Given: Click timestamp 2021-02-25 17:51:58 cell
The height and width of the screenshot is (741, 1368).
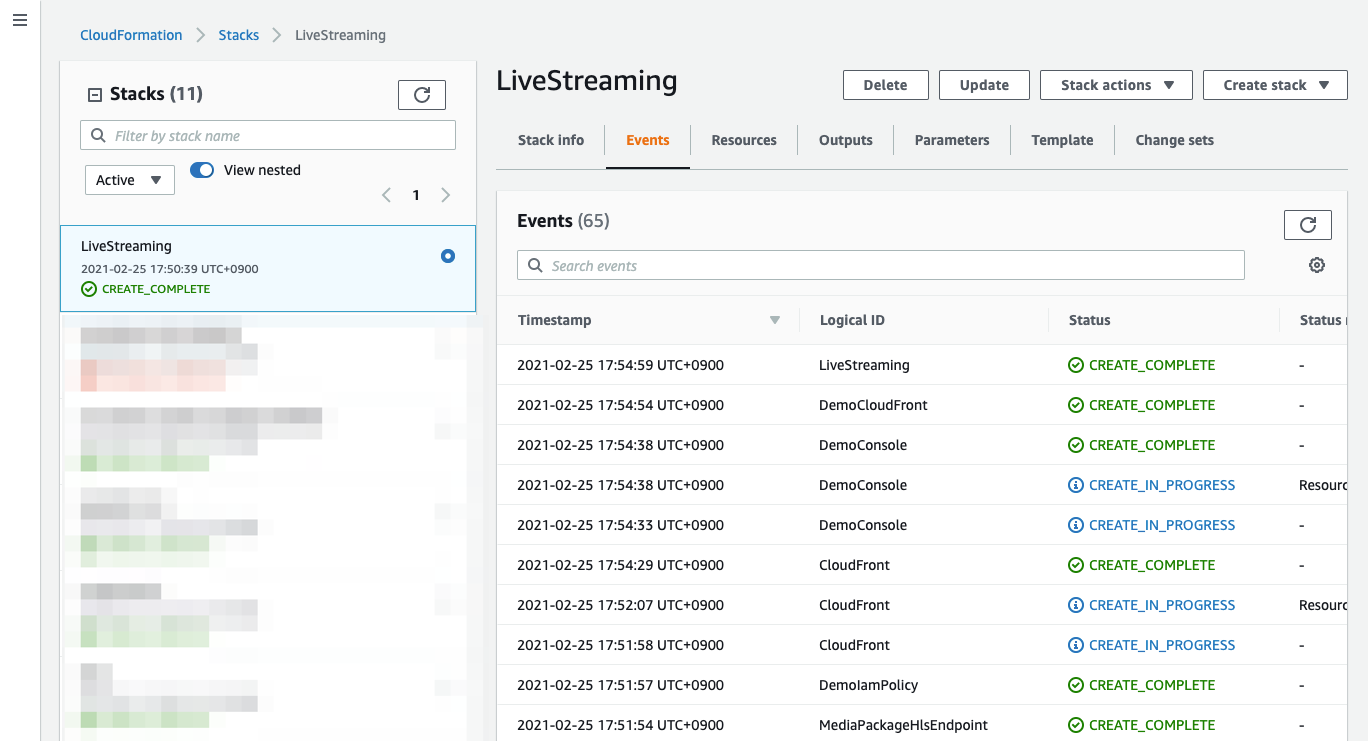Looking at the screenshot, I should click(620, 645).
